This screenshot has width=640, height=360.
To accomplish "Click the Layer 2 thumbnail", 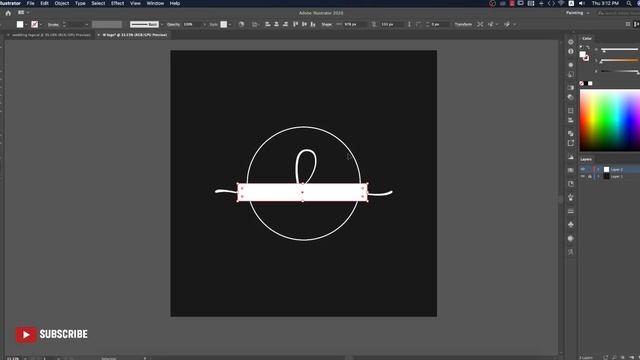I will point(606,169).
